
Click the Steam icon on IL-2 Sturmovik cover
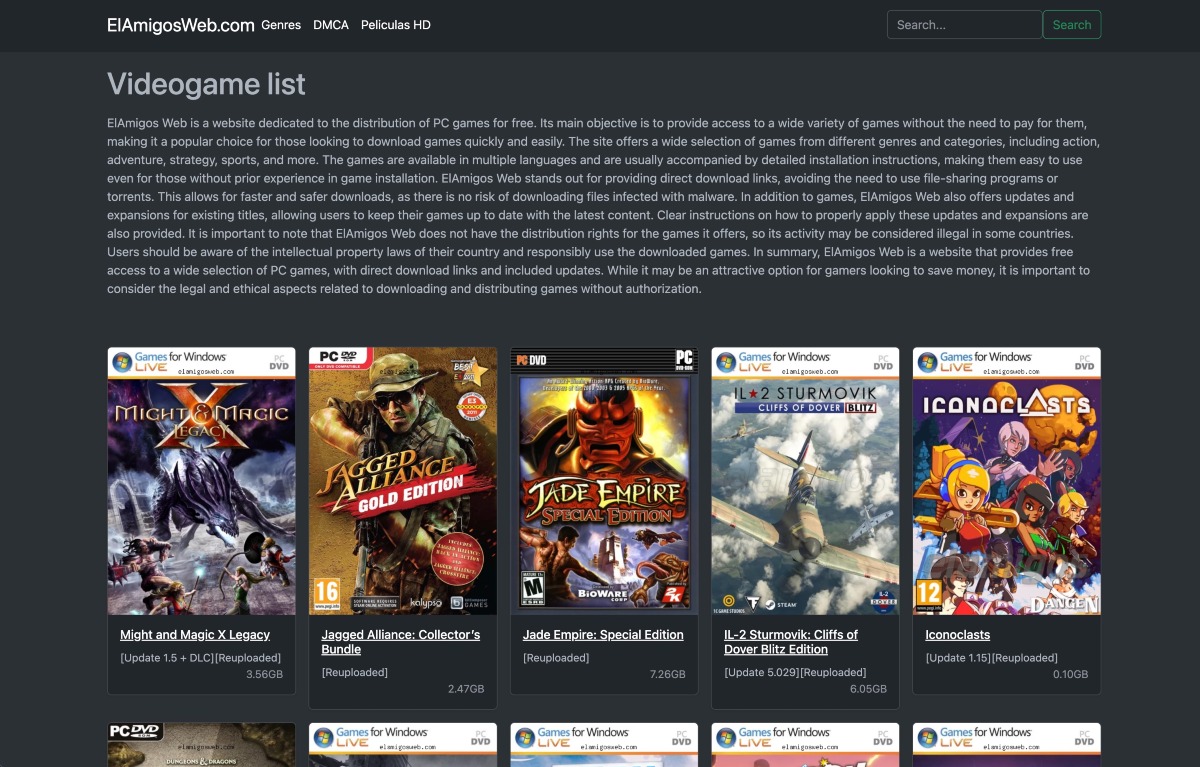(x=771, y=605)
